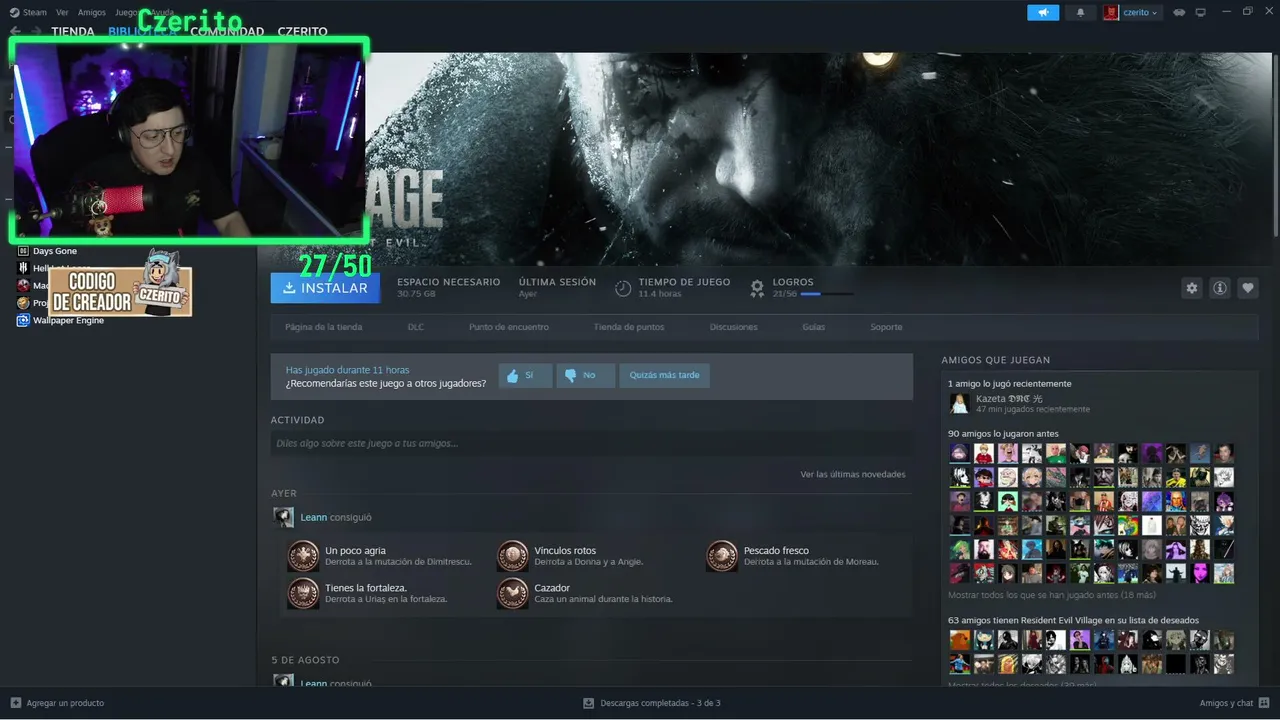The width and height of the screenshot is (1280, 720).
Task: Click the back navigation arrow
Action: click(15, 32)
